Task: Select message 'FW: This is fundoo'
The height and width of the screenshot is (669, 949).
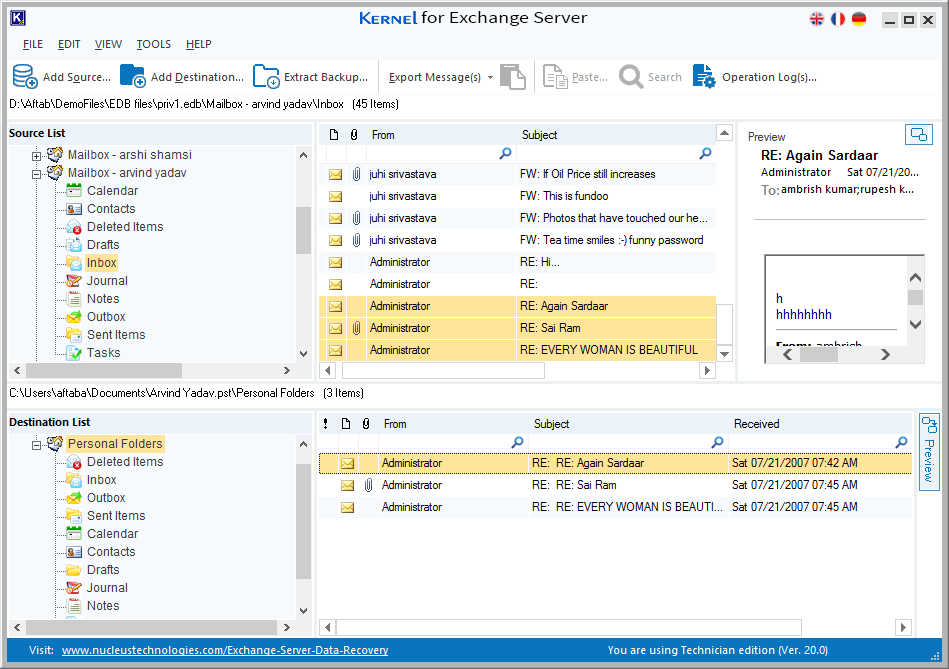Action: (517, 196)
